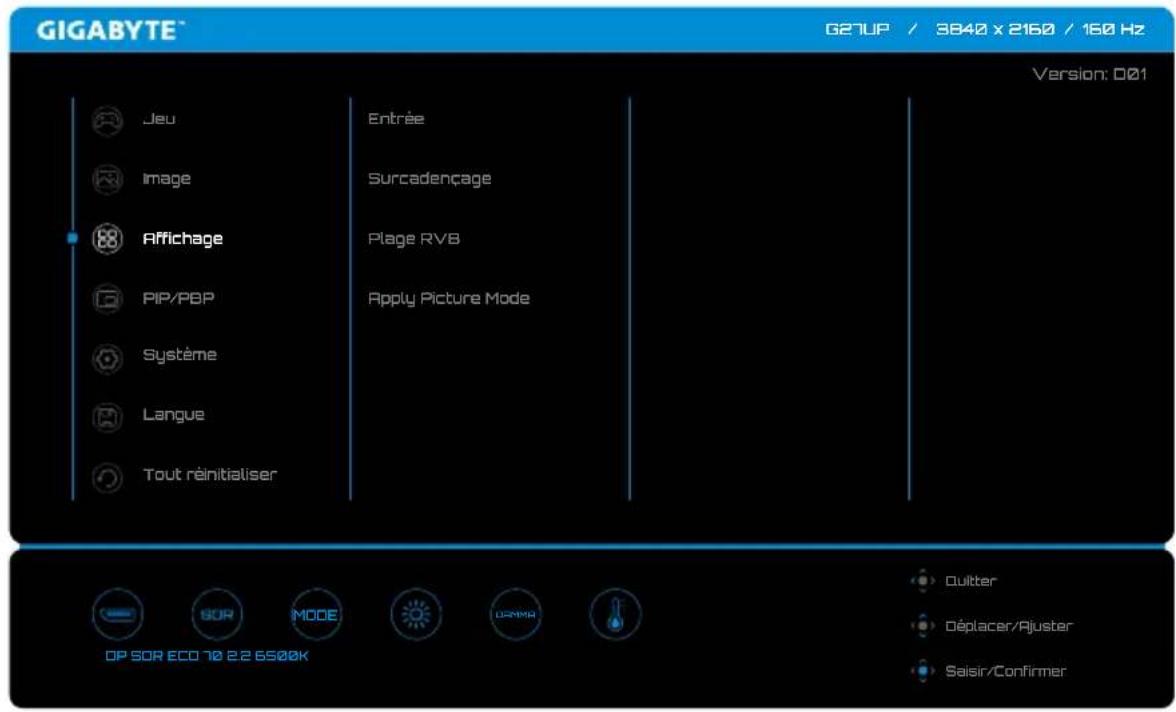Click the color temperature thermometer icon
This screenshot has width=1176, height=712.
click(x=615, y=614)
